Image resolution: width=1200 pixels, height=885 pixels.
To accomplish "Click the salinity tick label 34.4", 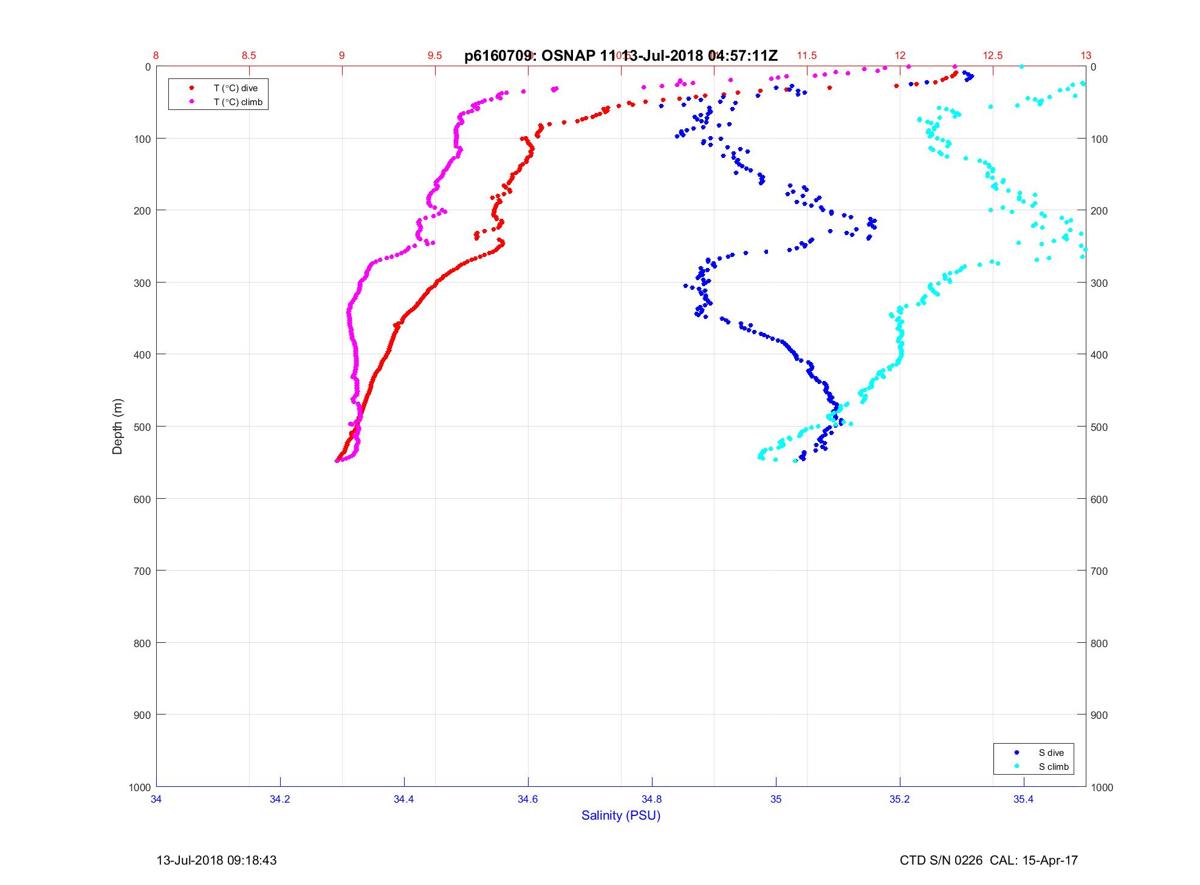I will 404,799.
